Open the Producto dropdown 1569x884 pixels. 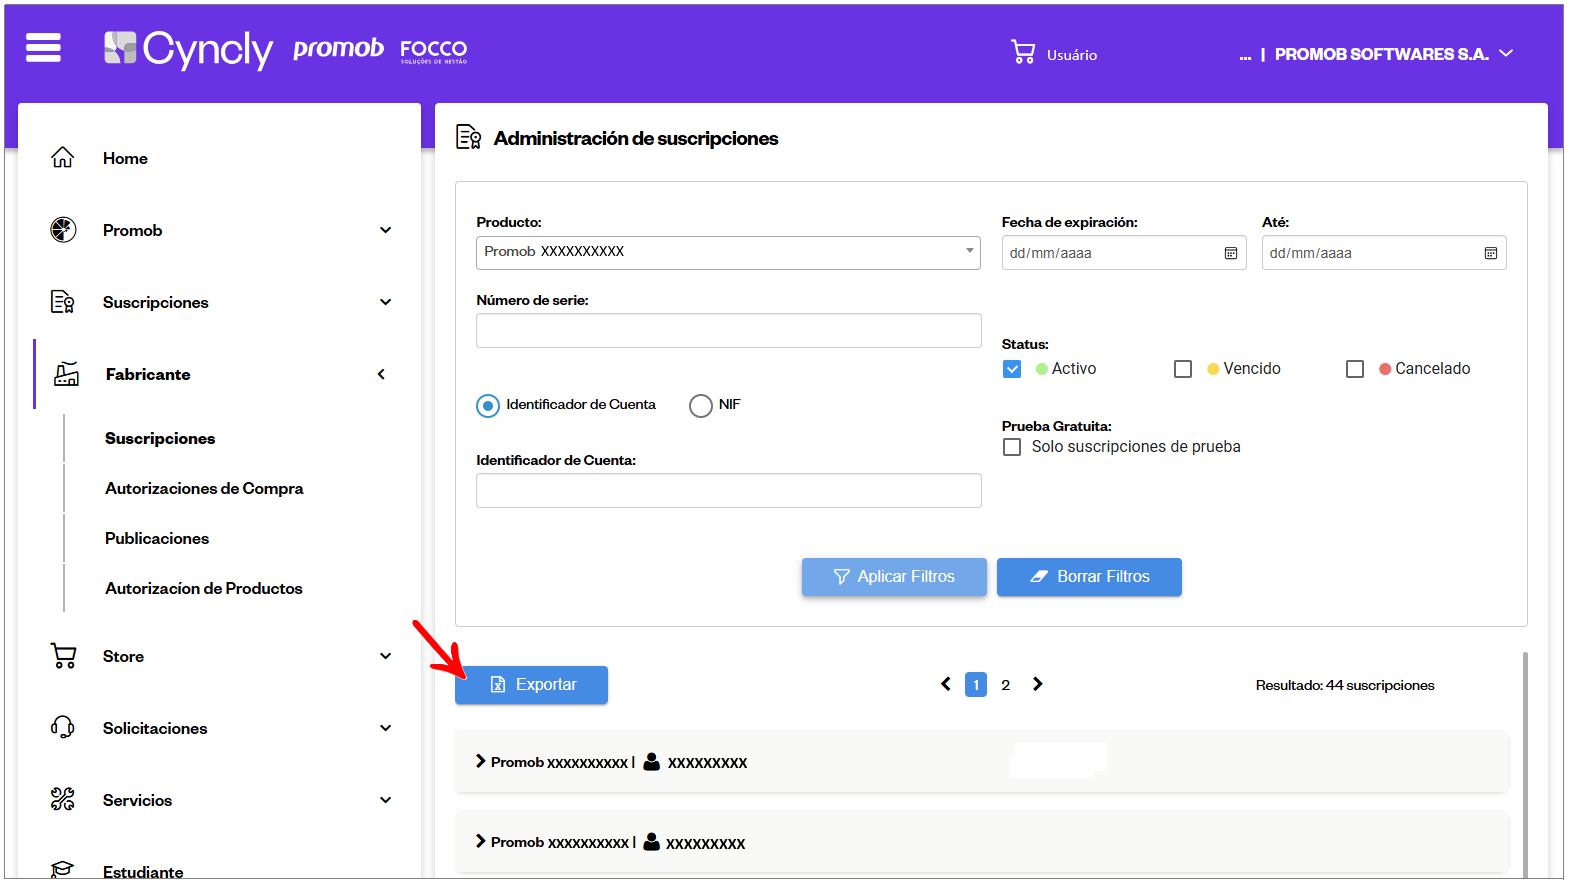728,252
